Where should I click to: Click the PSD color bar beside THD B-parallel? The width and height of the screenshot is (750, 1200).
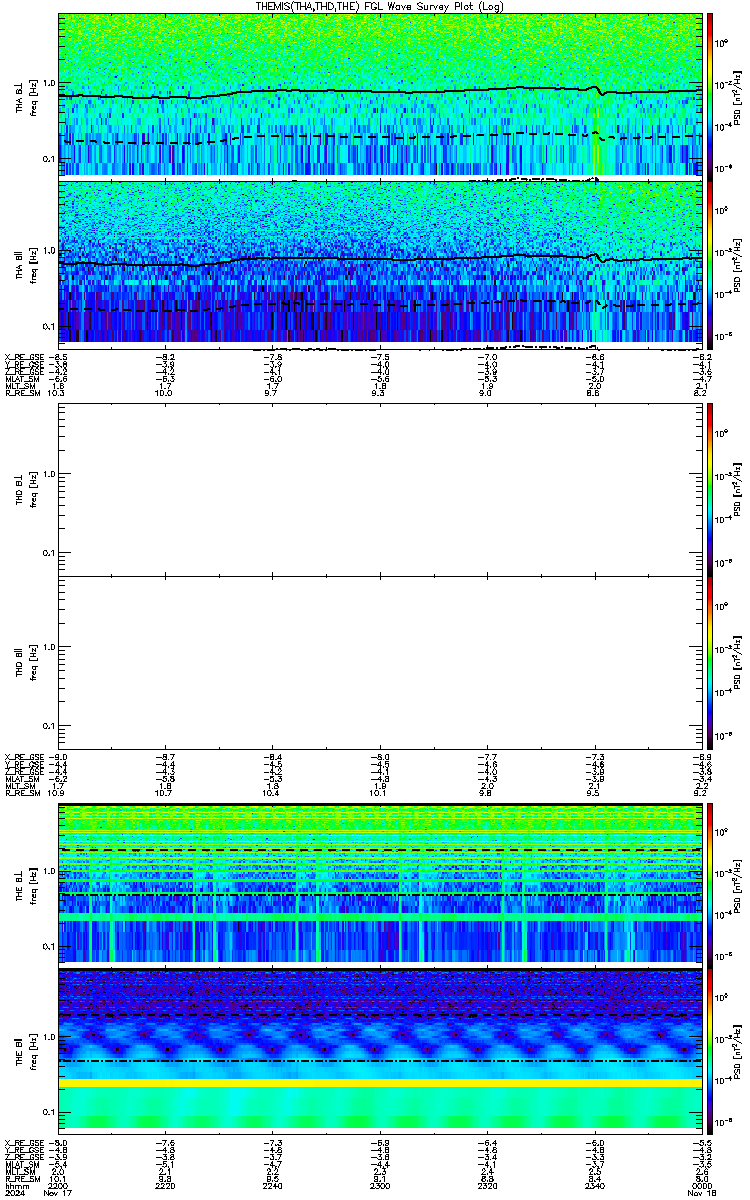click(x=710, y=662)
